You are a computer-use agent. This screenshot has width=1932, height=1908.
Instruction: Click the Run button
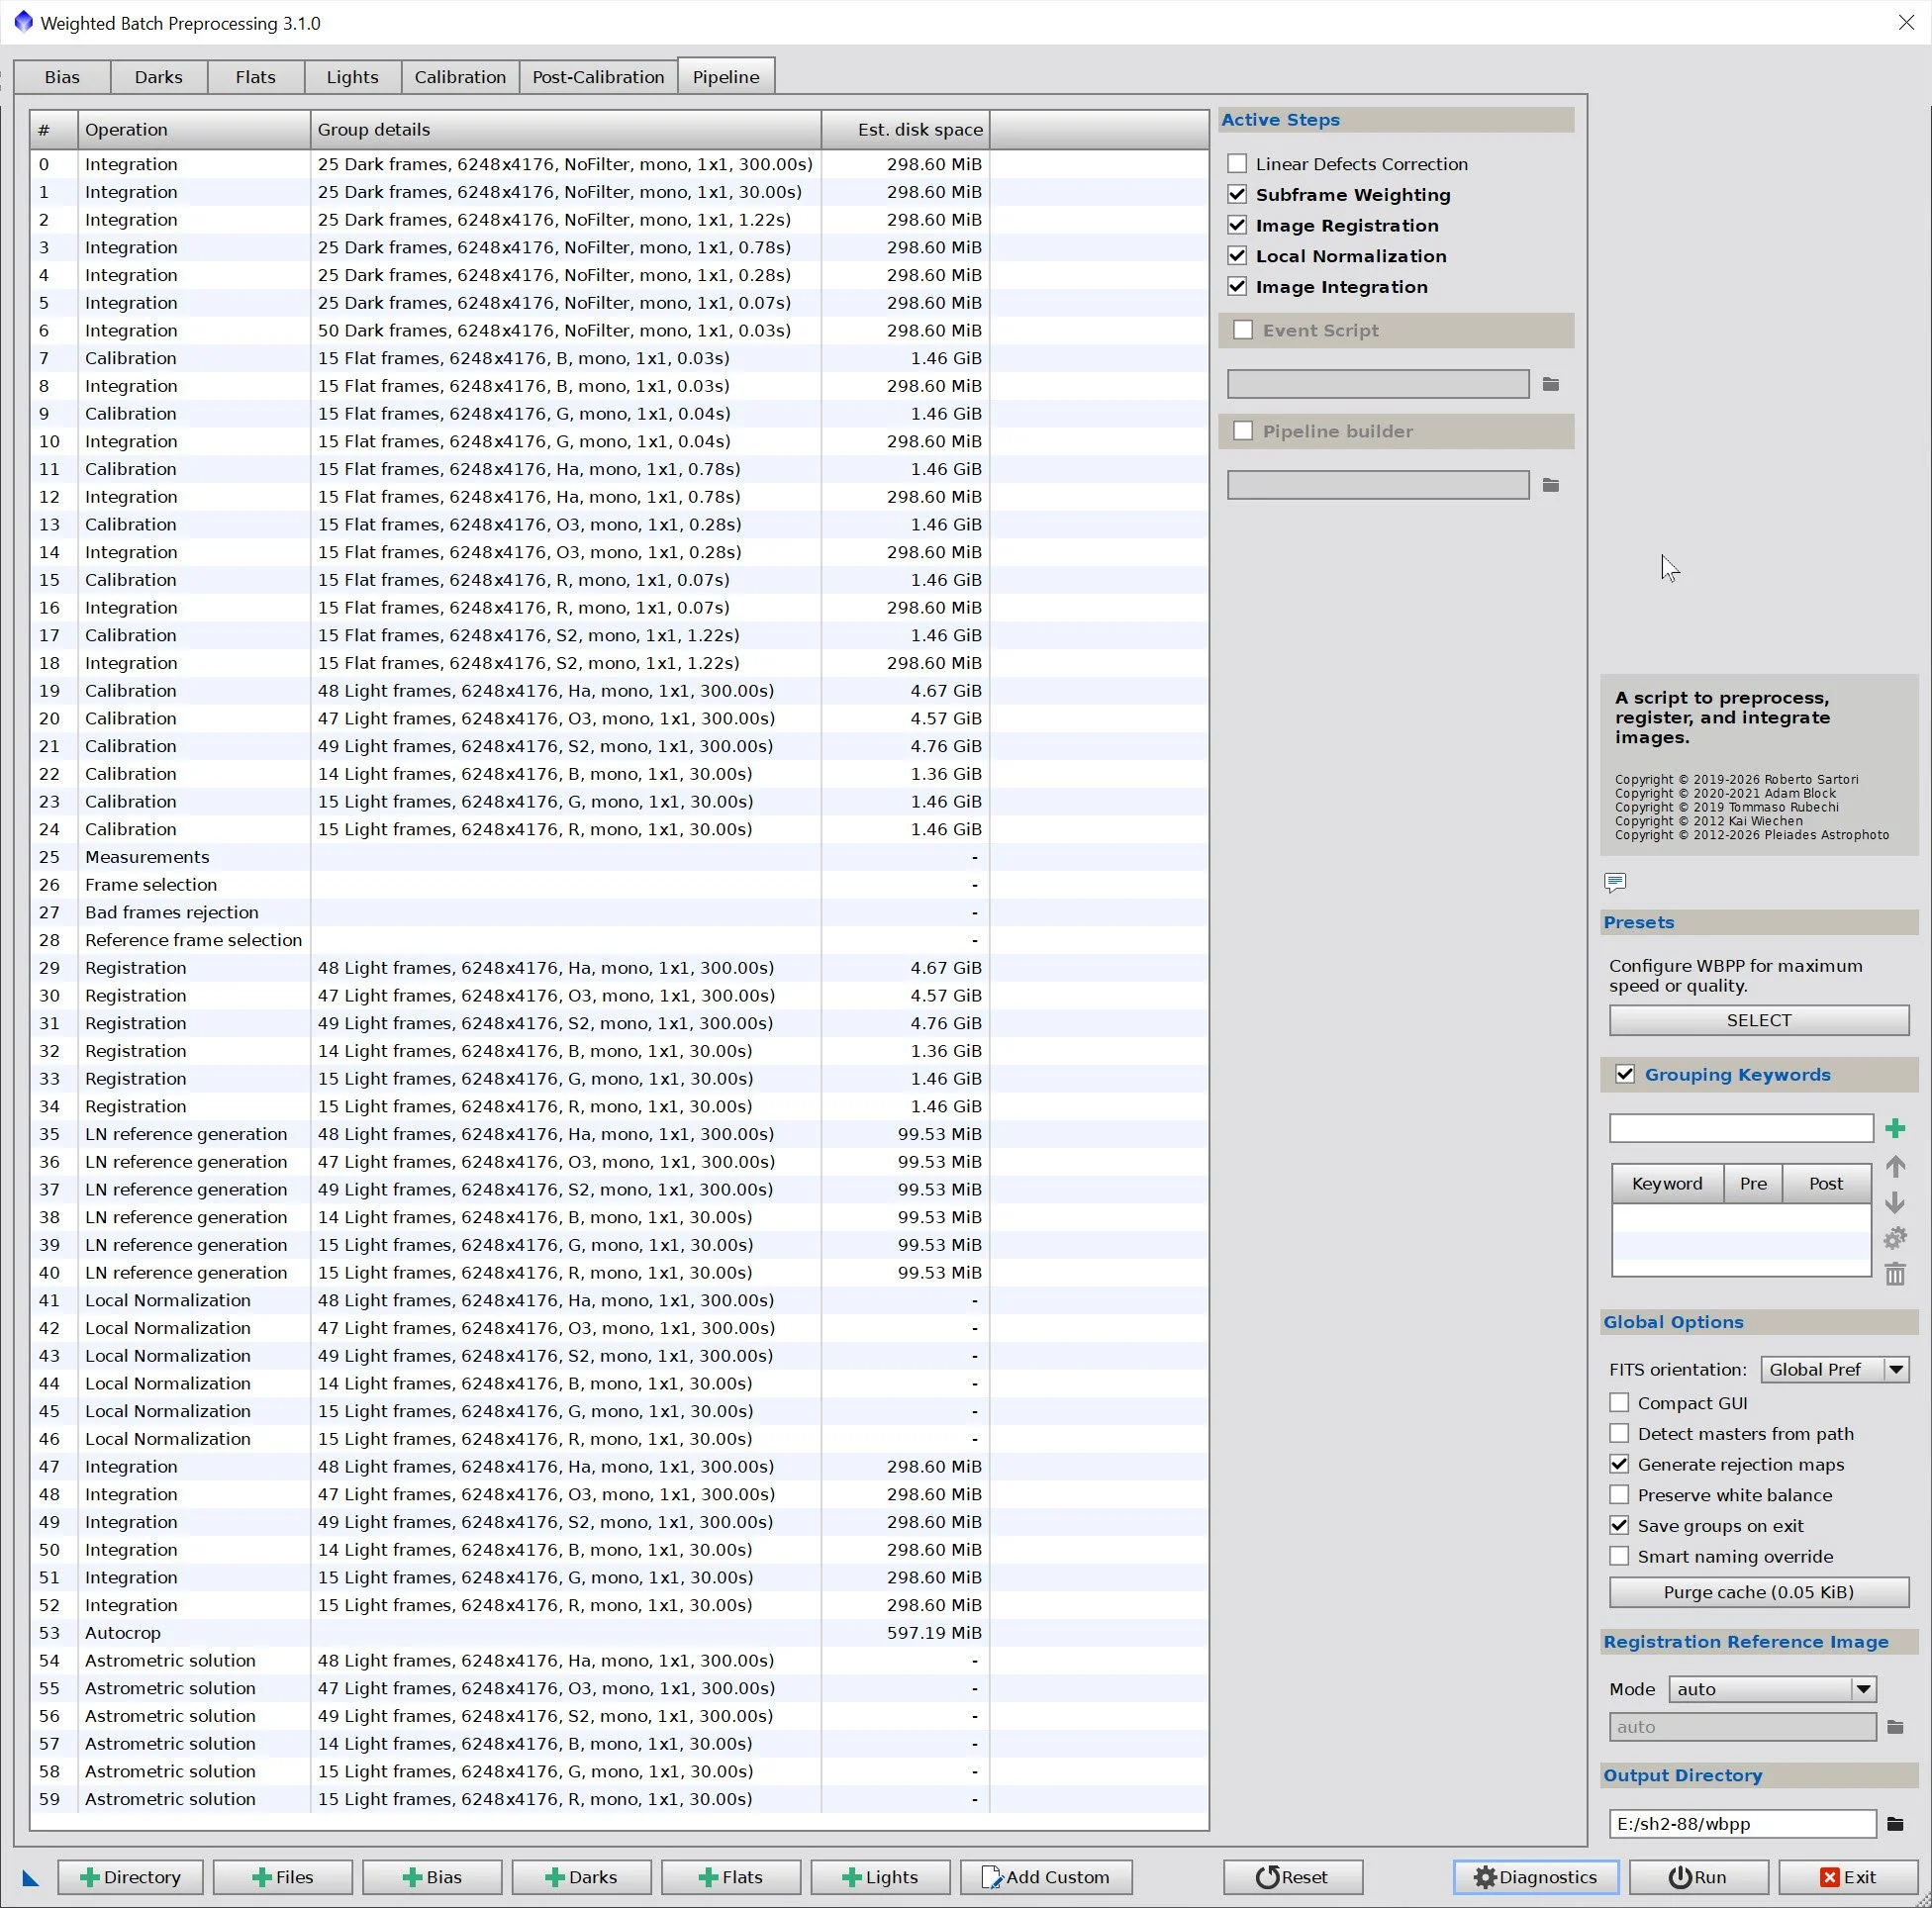[1697, 1877]
